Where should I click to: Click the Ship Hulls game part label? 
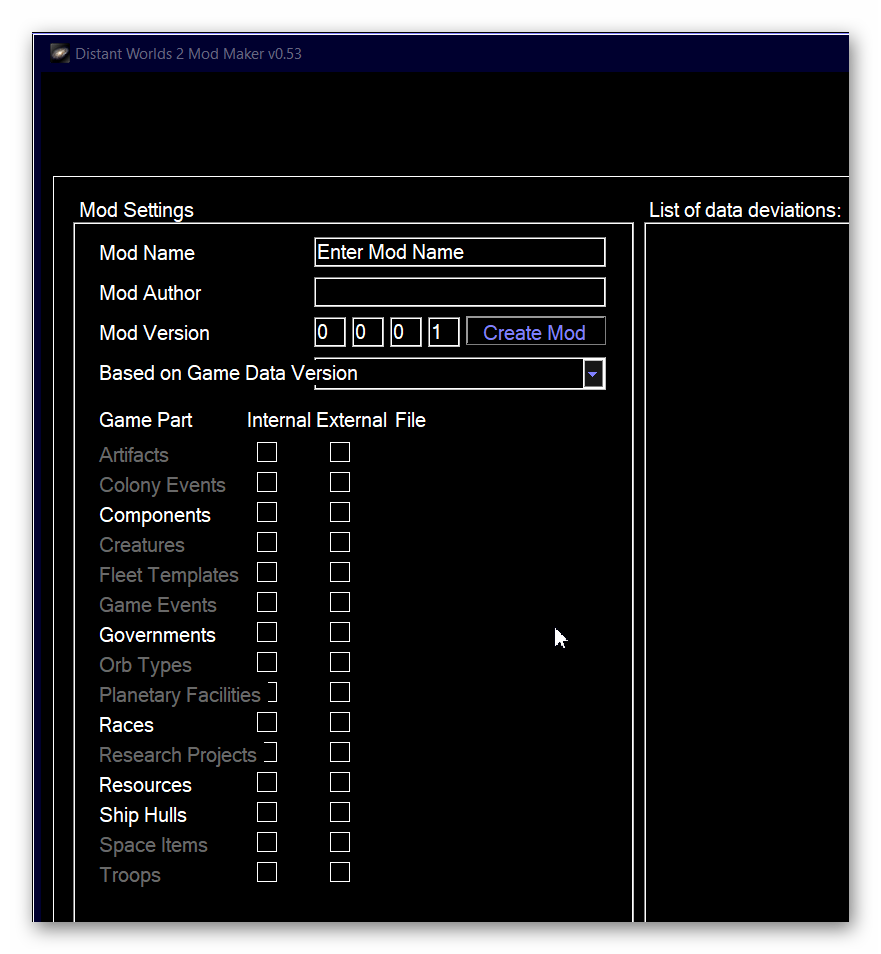pos(142,815)
